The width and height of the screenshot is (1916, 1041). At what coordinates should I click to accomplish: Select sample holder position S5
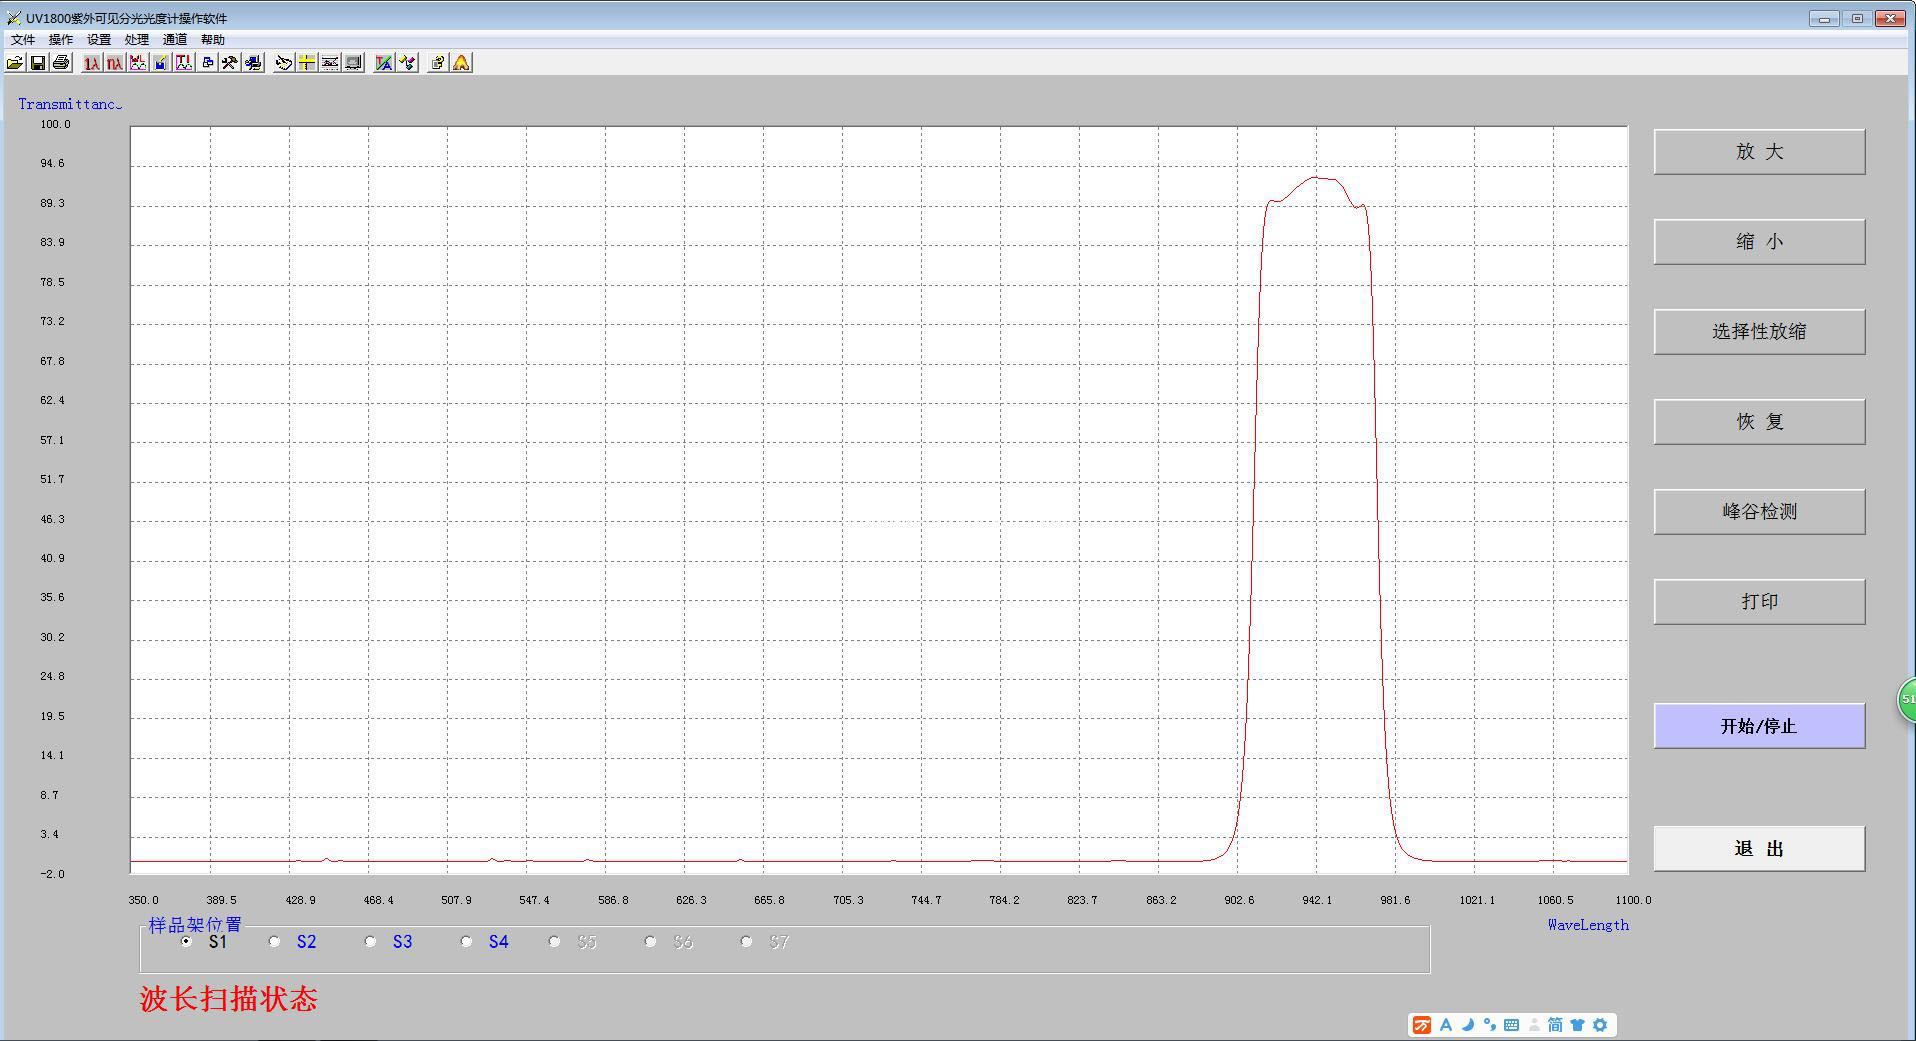click(554, 941)
